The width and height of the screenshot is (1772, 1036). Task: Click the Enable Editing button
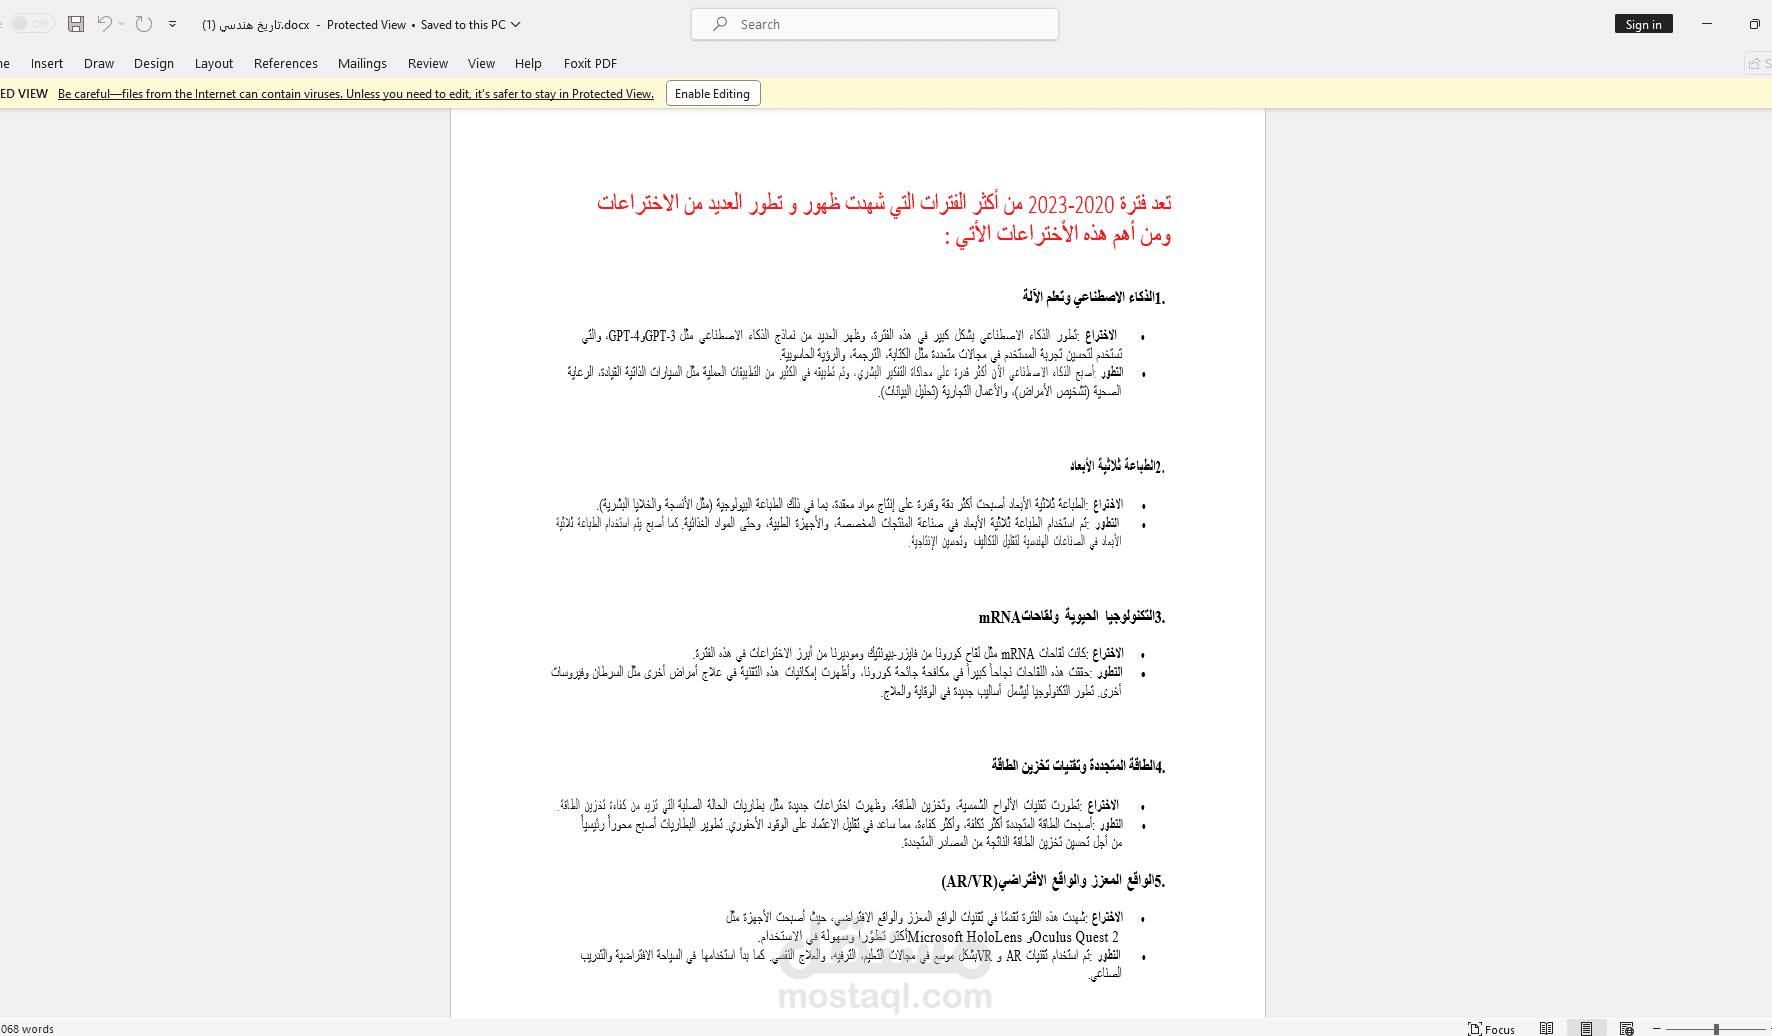point(713,93)
